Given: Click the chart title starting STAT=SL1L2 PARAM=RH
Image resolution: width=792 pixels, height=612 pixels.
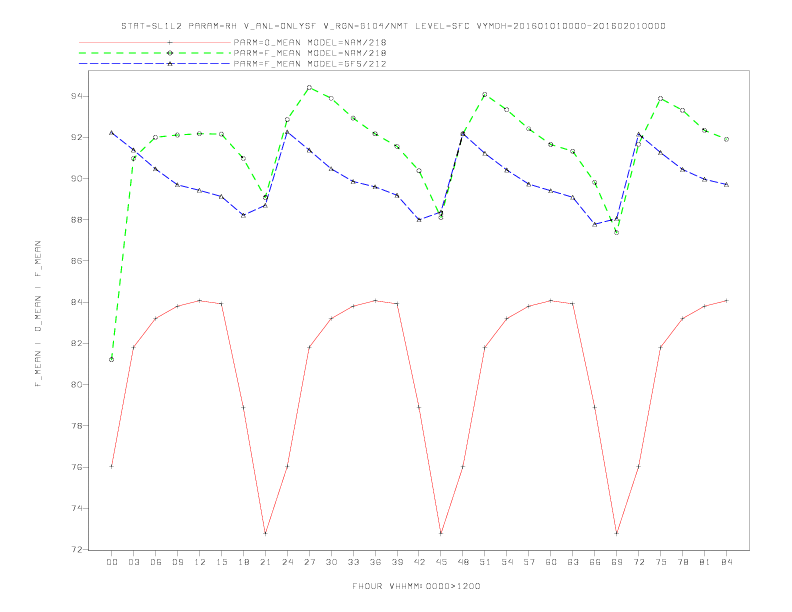Looking at the screenshot, I should tap(393, 26).
